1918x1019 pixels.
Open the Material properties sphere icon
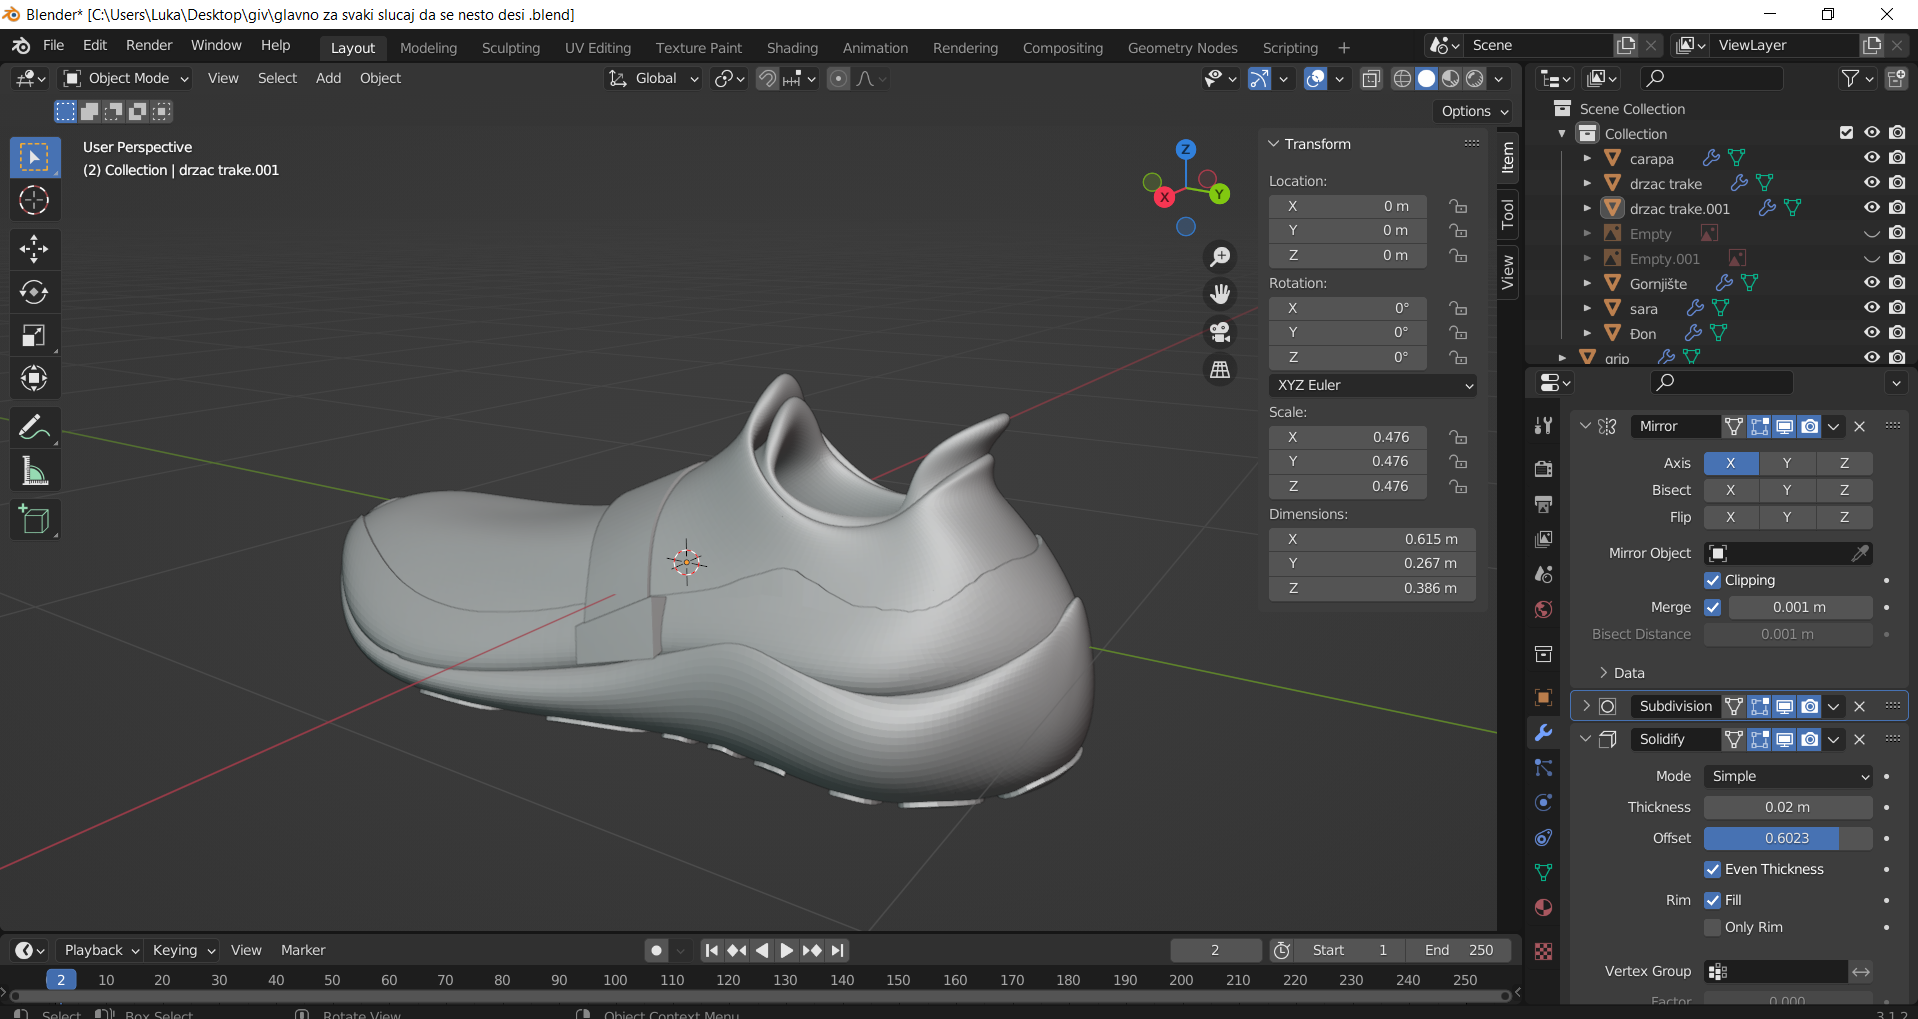1544,908
